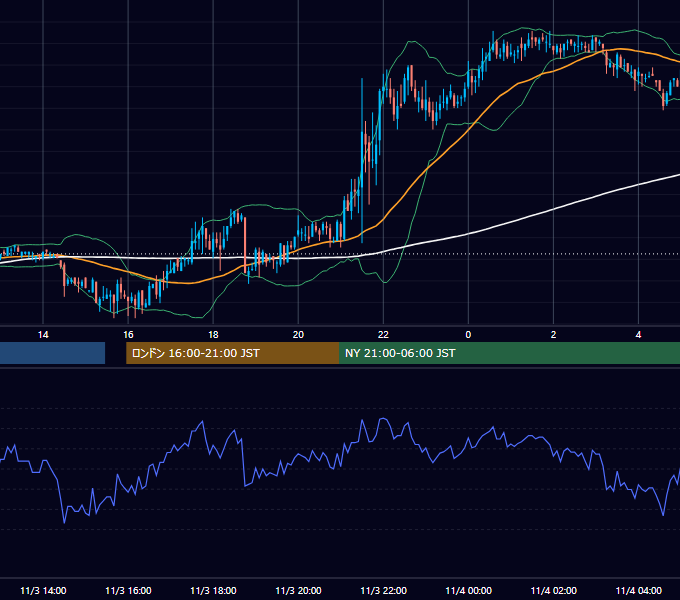Viewport: 680px width, 600px height.
Task: Click the 11/4 02:00 date label
Action: click(x=553, y=590)
